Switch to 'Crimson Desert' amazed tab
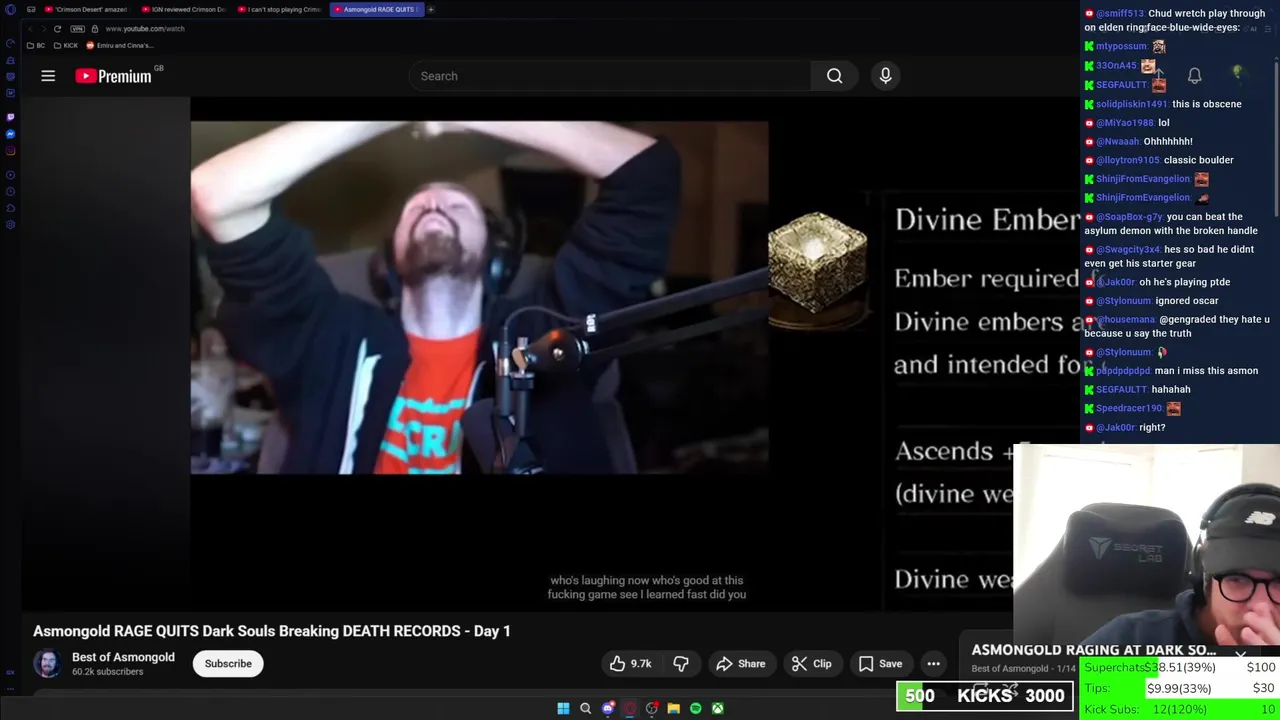Screen dimensions: 1280x720 pyautogui.click(x=85, y=9)
